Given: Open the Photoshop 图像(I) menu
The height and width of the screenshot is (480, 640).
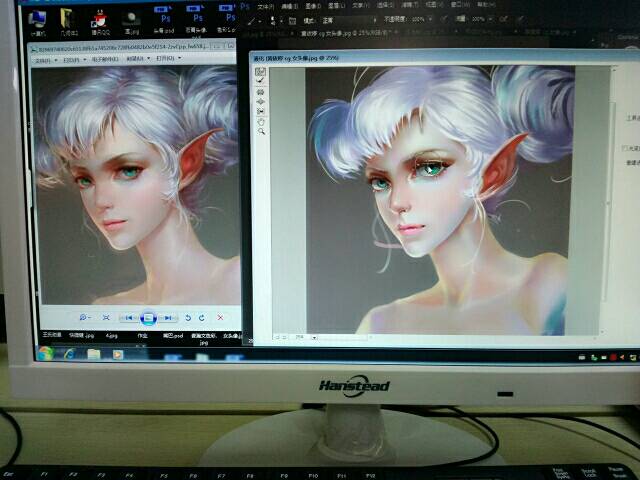Looking at the screenshot, I should pyautogui.click(x=313, y=6).
